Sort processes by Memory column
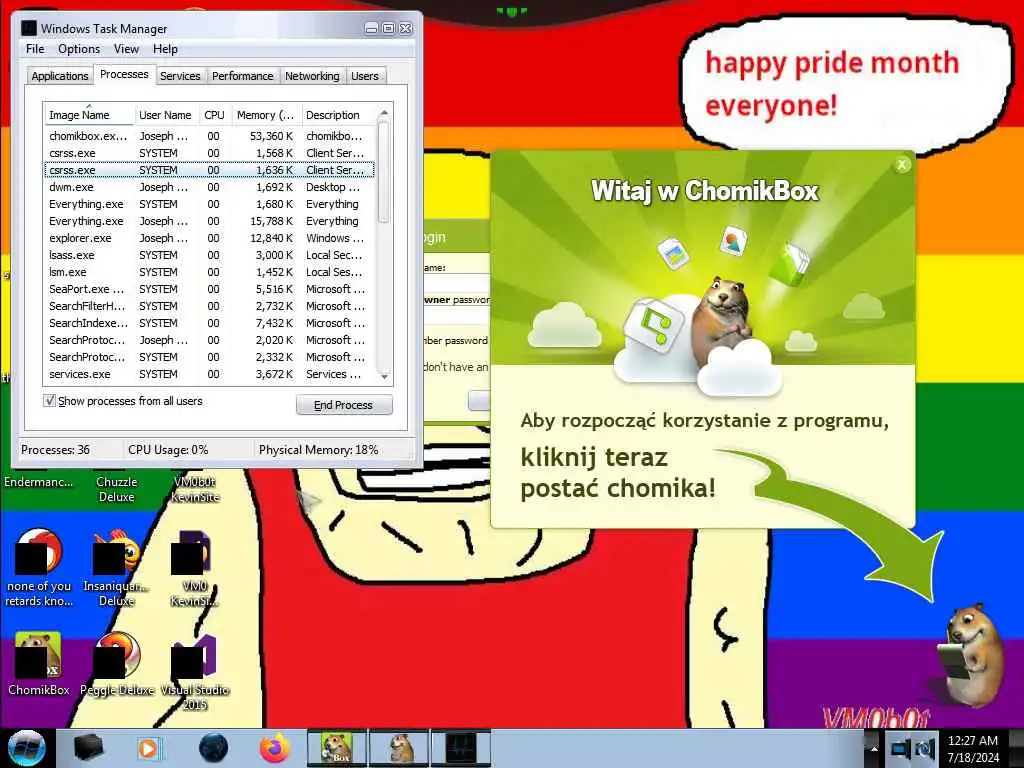This screenshot has height=768, width=1024. (x=266, y=115)
